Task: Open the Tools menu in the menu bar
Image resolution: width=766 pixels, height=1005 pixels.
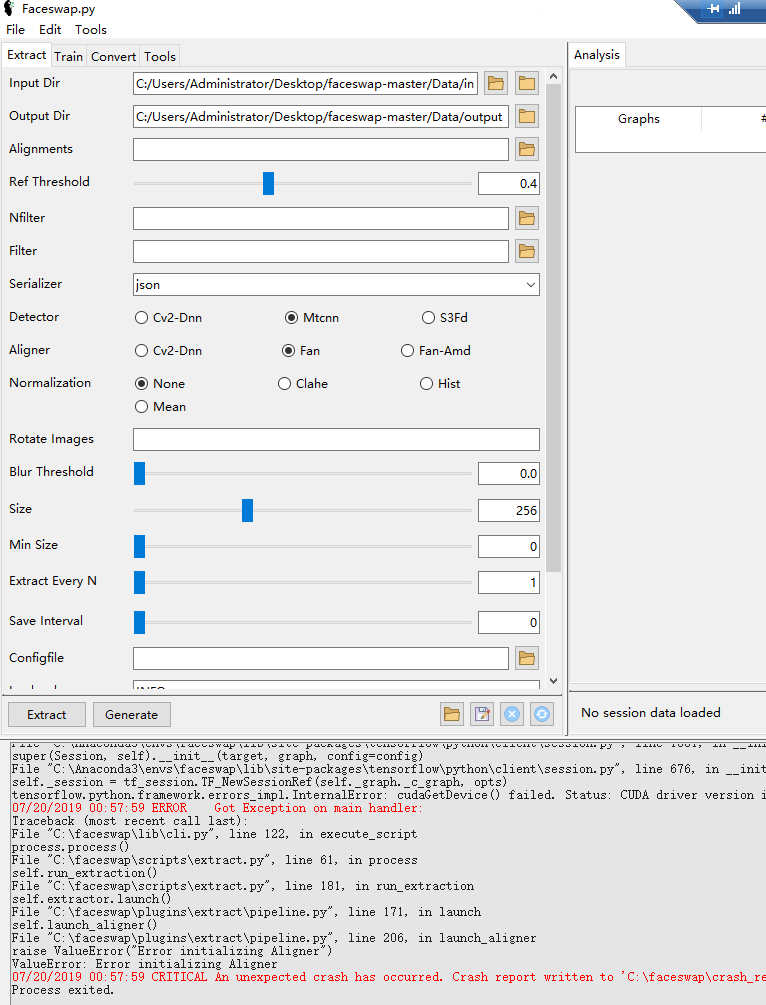Action: 90,29
